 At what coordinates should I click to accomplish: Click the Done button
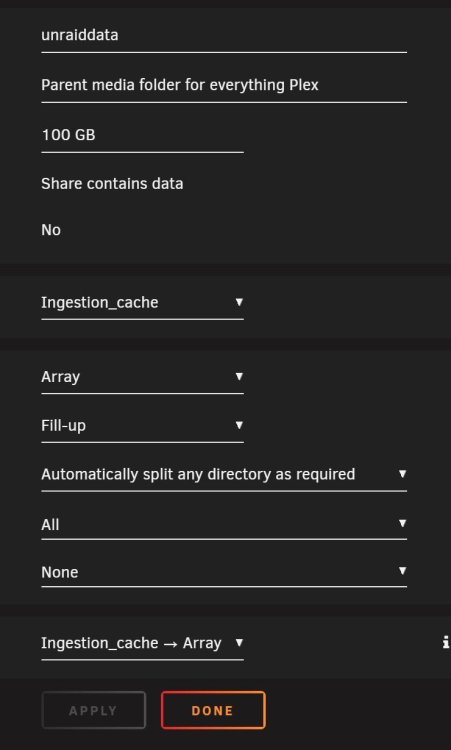(213, 710)
